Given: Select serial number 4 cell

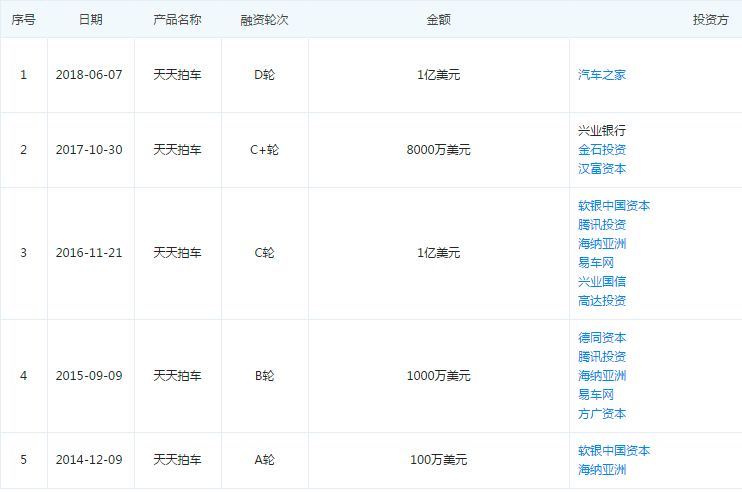Looking at the screenshot, I should (x=23, y=376).
